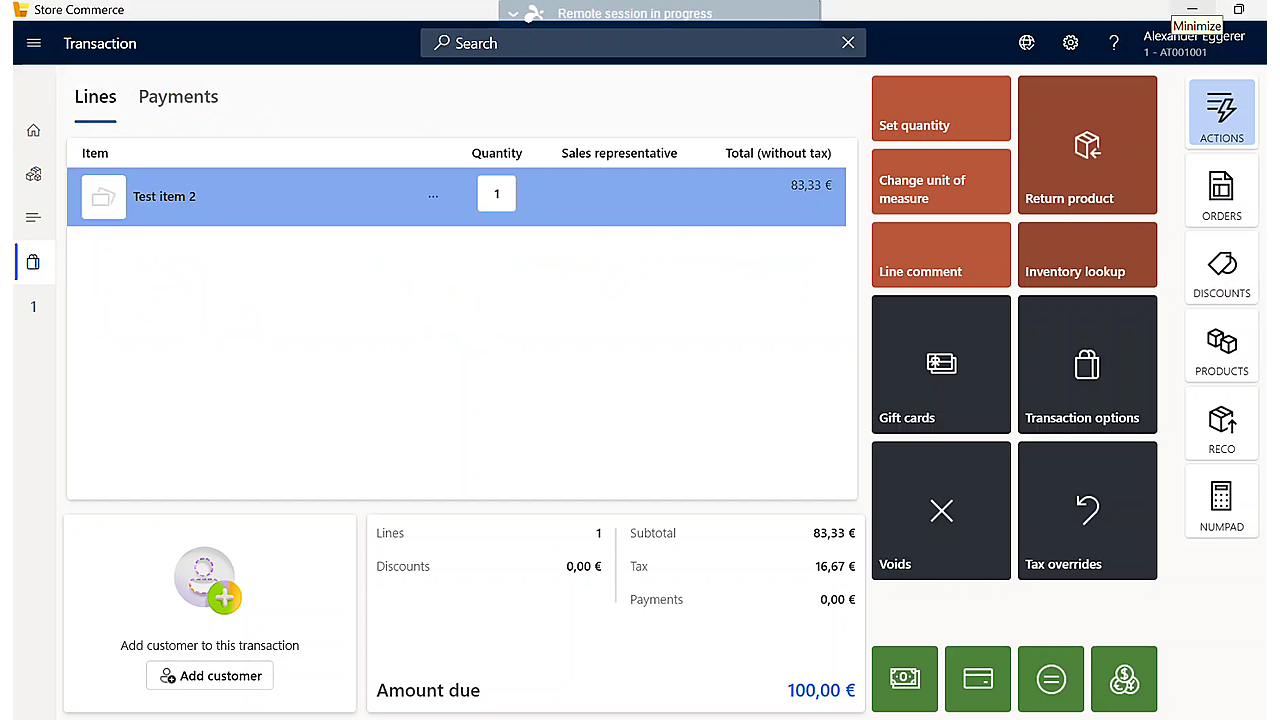Open the PRODUCTS panel button
The height and width of the screenshot is (720, 1280).
(x=1221, y=347)
